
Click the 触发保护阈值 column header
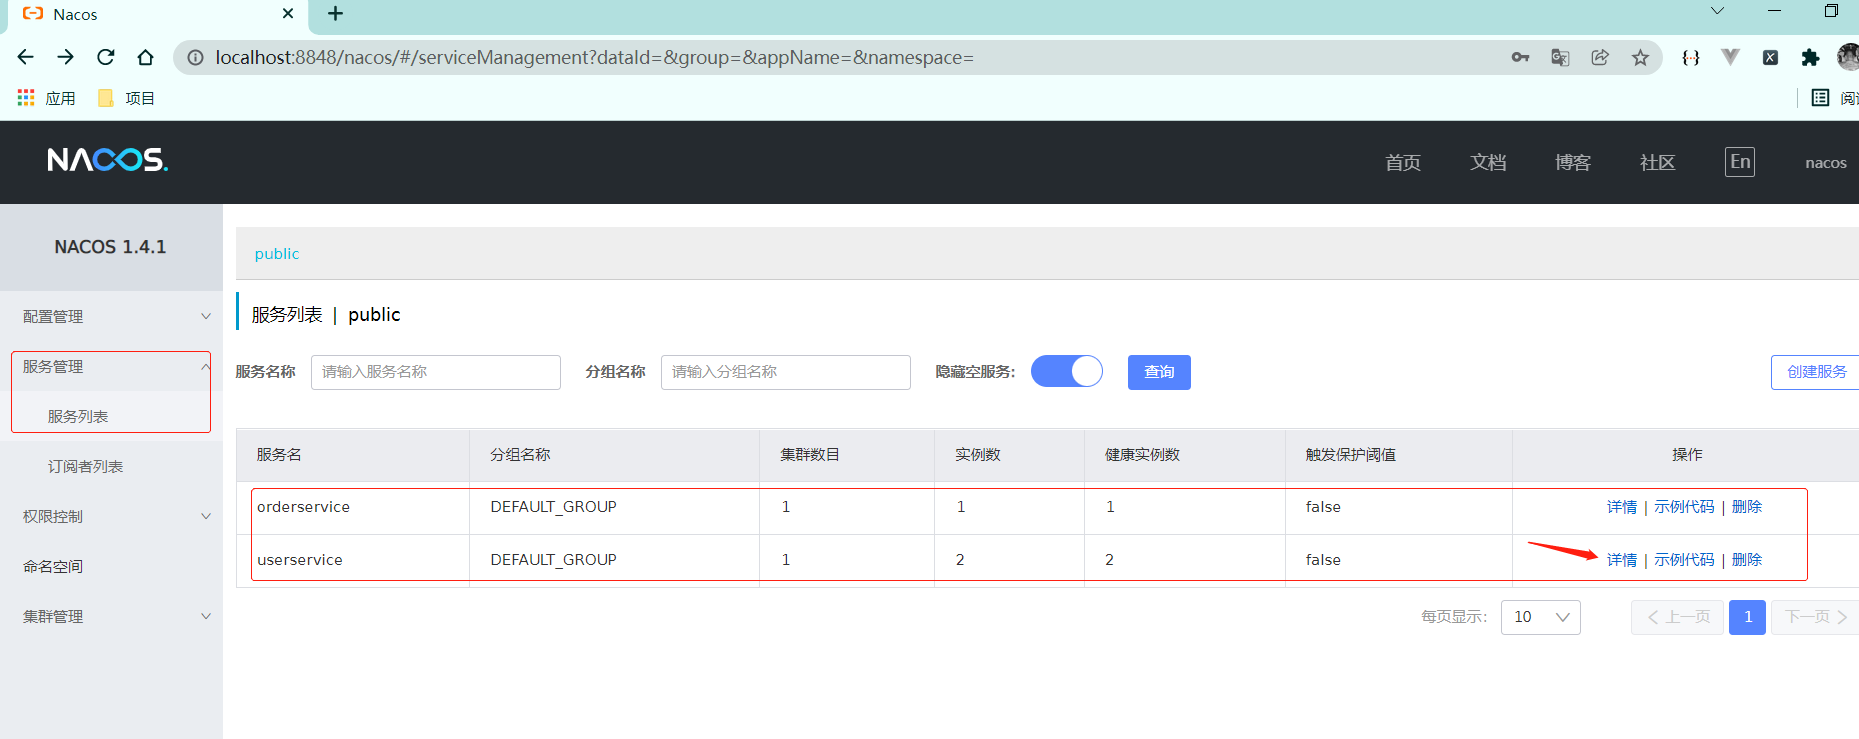[1350, 455]
